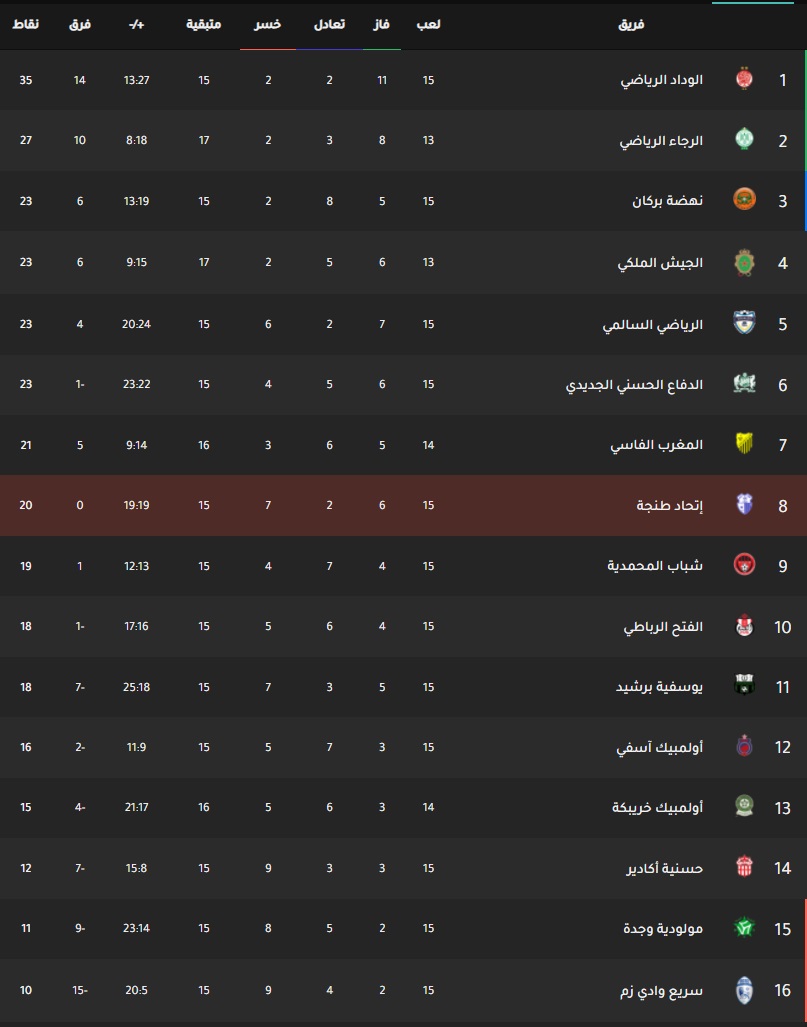Click the حسنية أكادير striped crest
This screenshot has height=1027, width=807.
[744, 867]
